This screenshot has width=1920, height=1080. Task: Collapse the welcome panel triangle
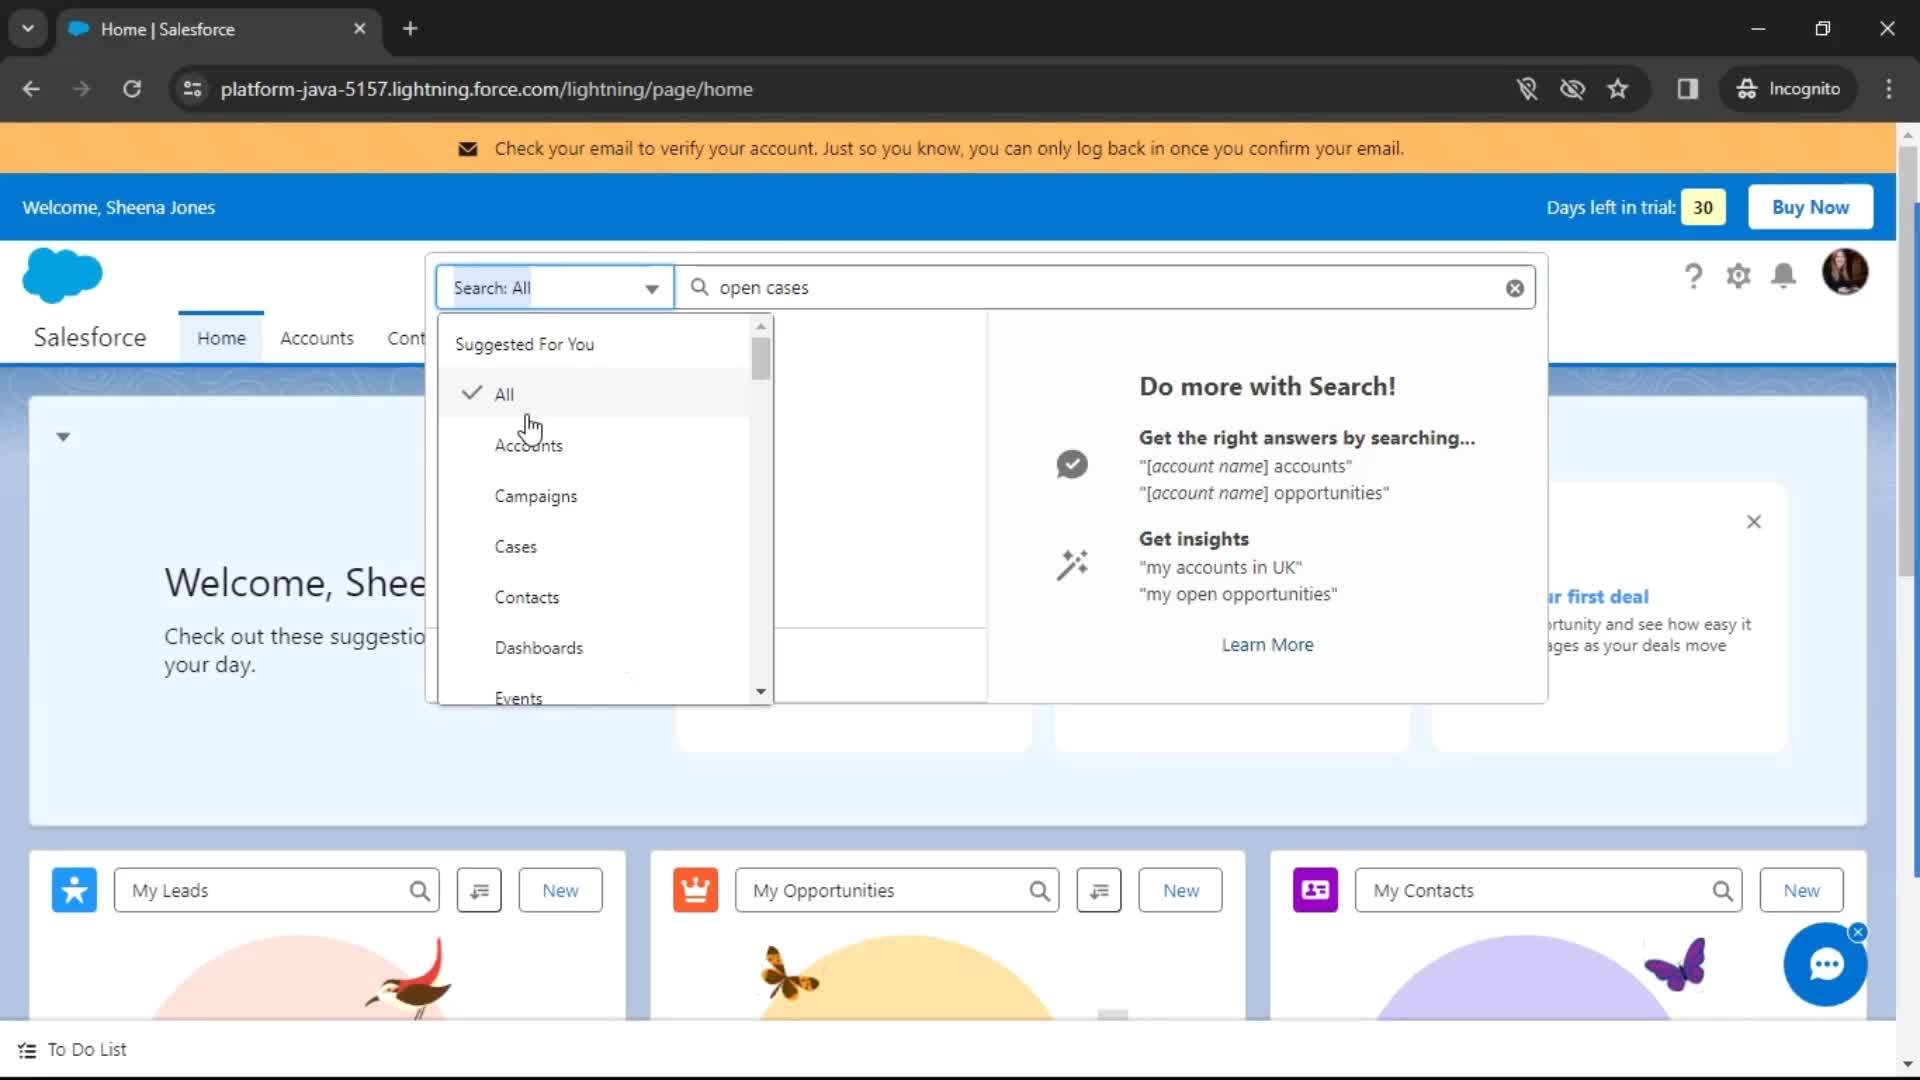tap(63, 437)
